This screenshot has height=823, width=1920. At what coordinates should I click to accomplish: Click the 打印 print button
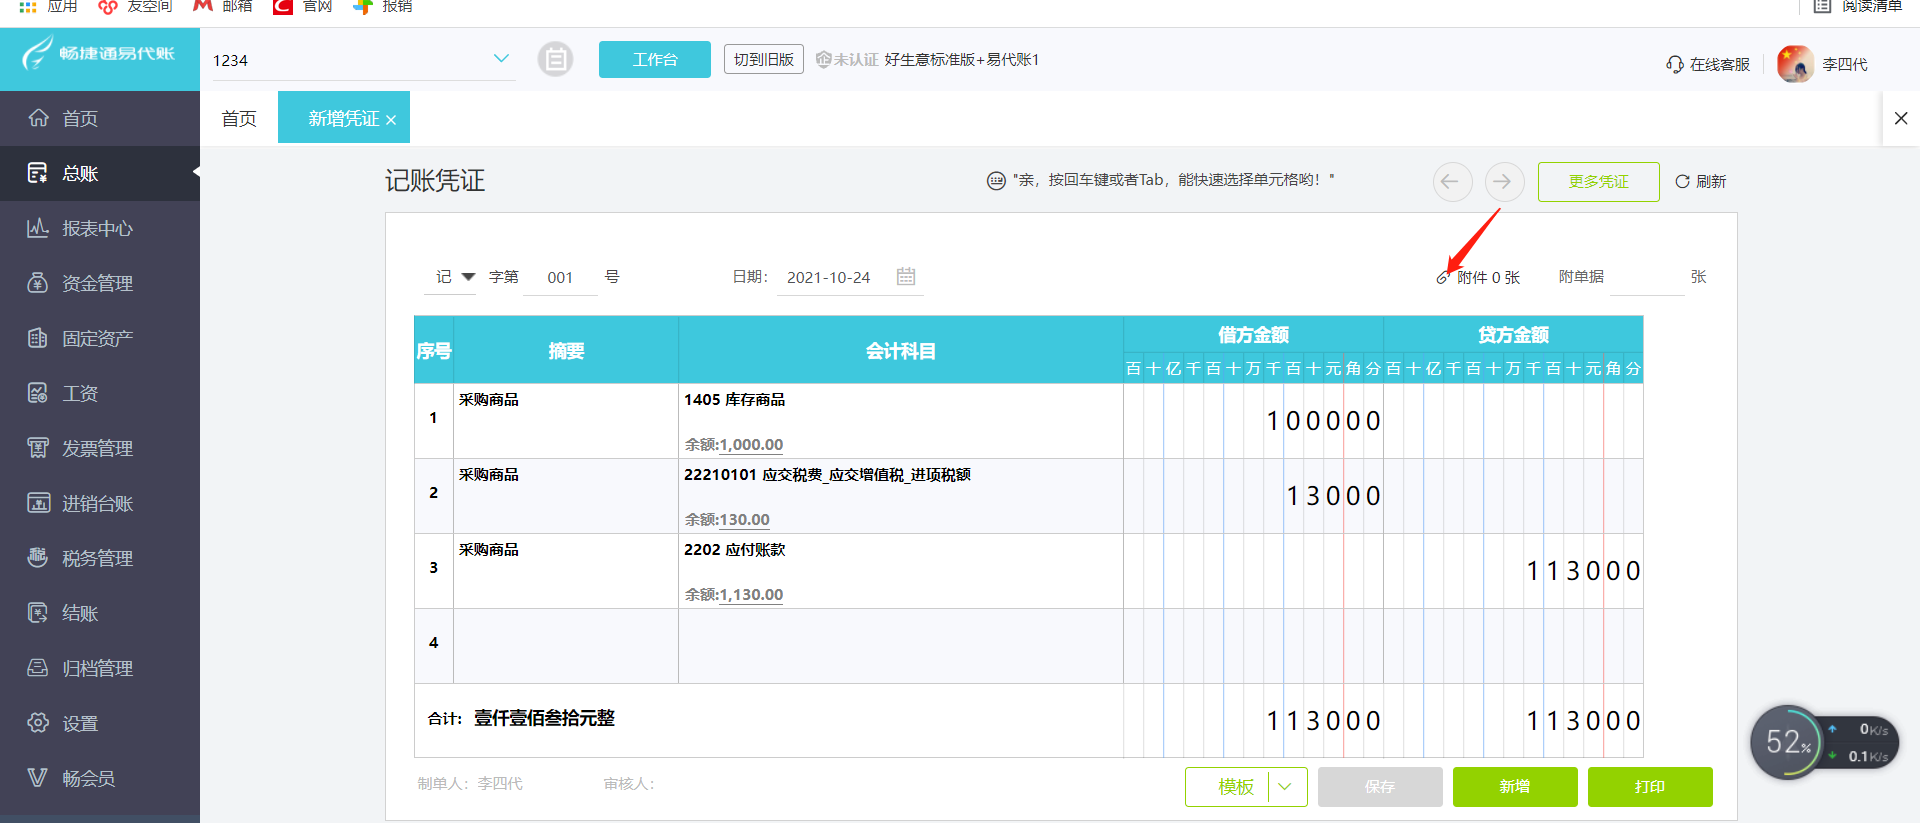pyautogui.click(x=1649, y=787)
